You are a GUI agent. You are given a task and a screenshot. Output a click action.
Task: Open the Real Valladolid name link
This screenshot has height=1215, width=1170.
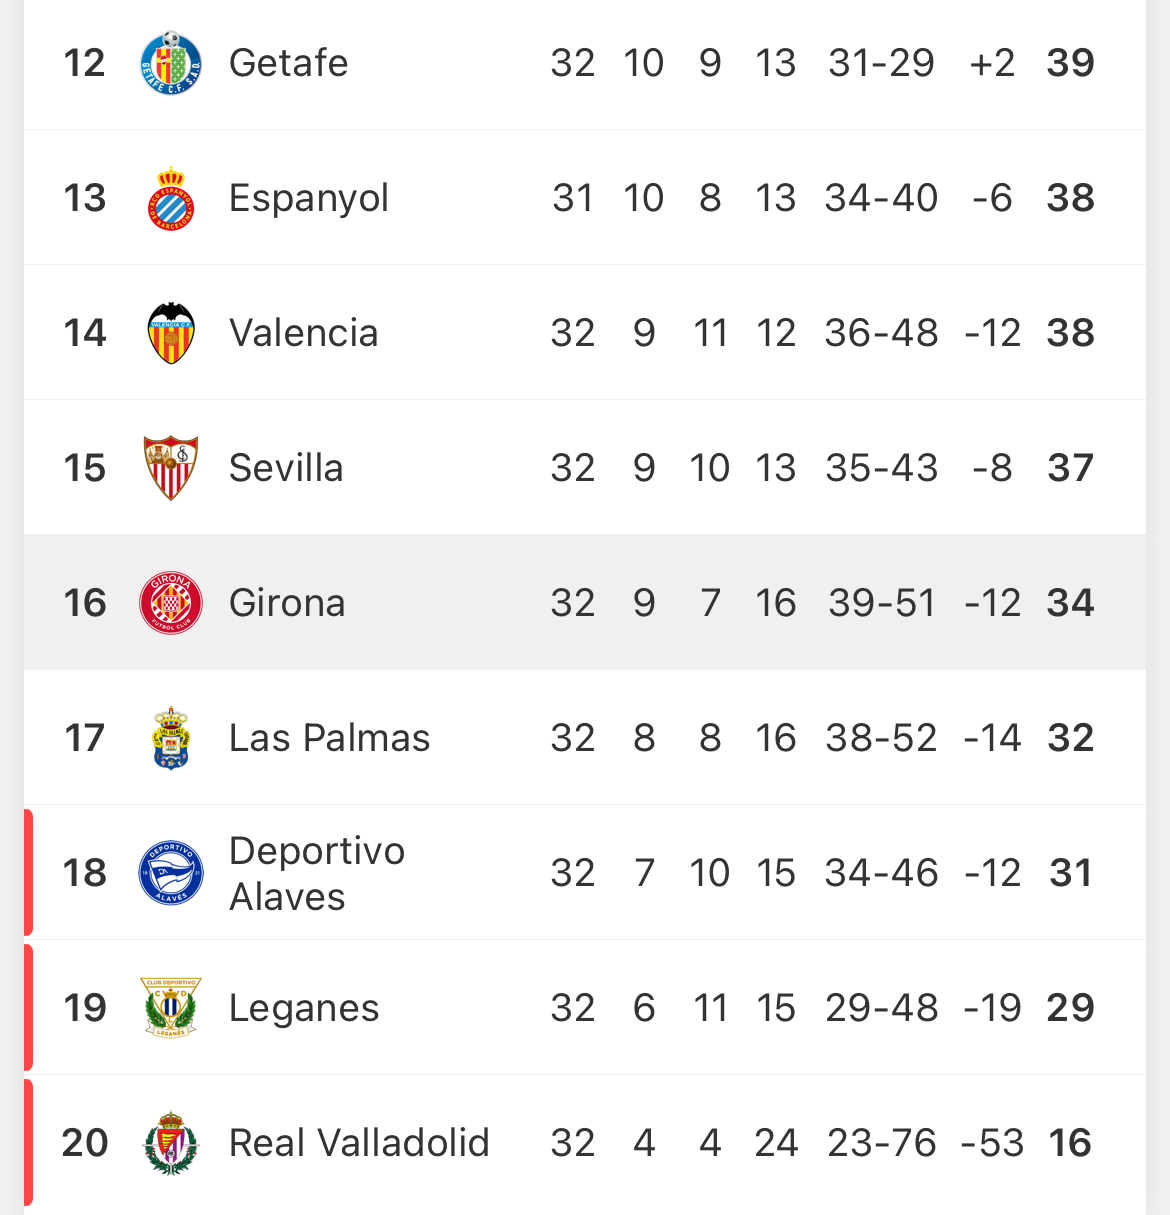359,1143
